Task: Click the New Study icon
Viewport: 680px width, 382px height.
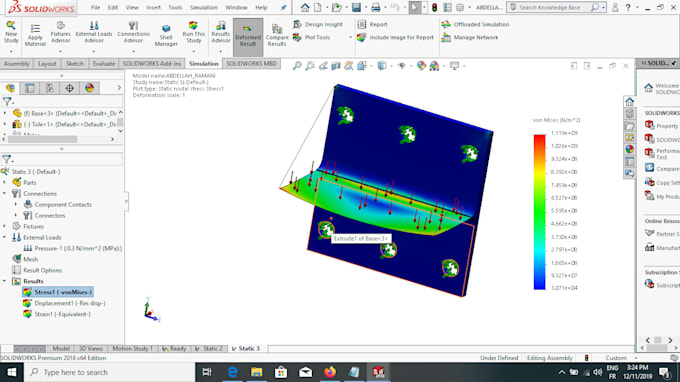Action: [x=11, y=32]
